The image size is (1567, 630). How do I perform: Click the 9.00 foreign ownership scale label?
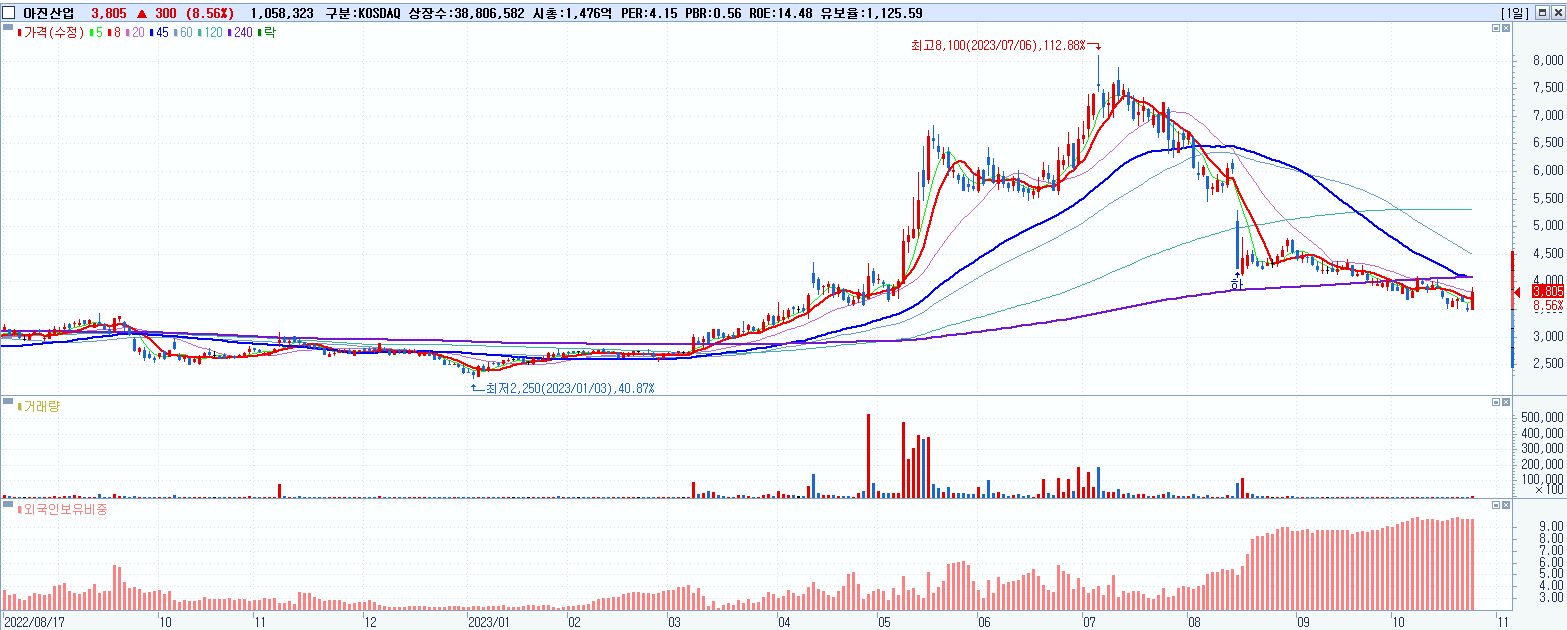(x=1552, y=526)
